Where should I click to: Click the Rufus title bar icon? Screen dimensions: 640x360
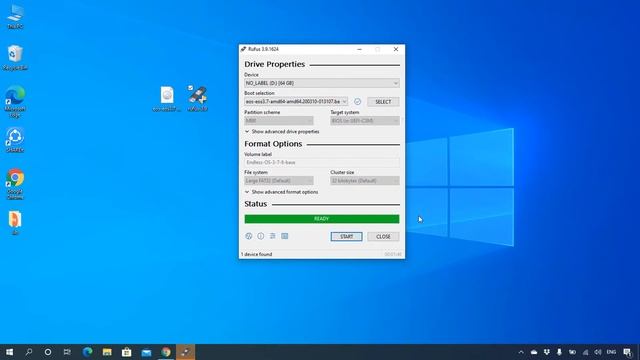pos(244,49)
